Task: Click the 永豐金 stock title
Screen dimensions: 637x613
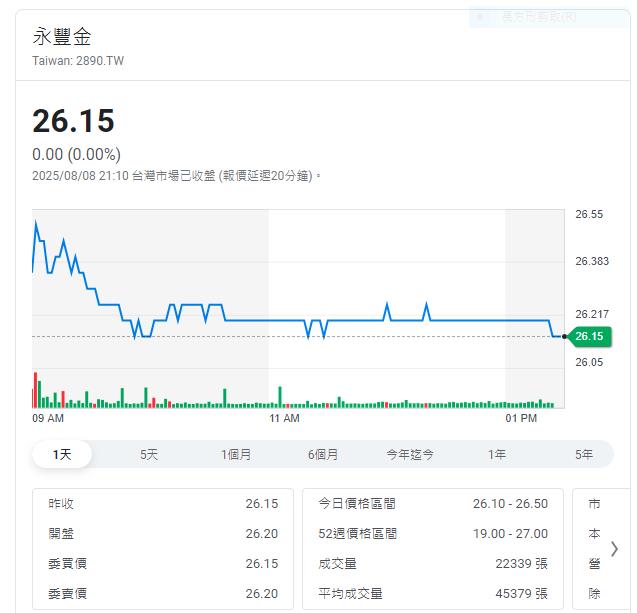Action: [x=62, y=37]
